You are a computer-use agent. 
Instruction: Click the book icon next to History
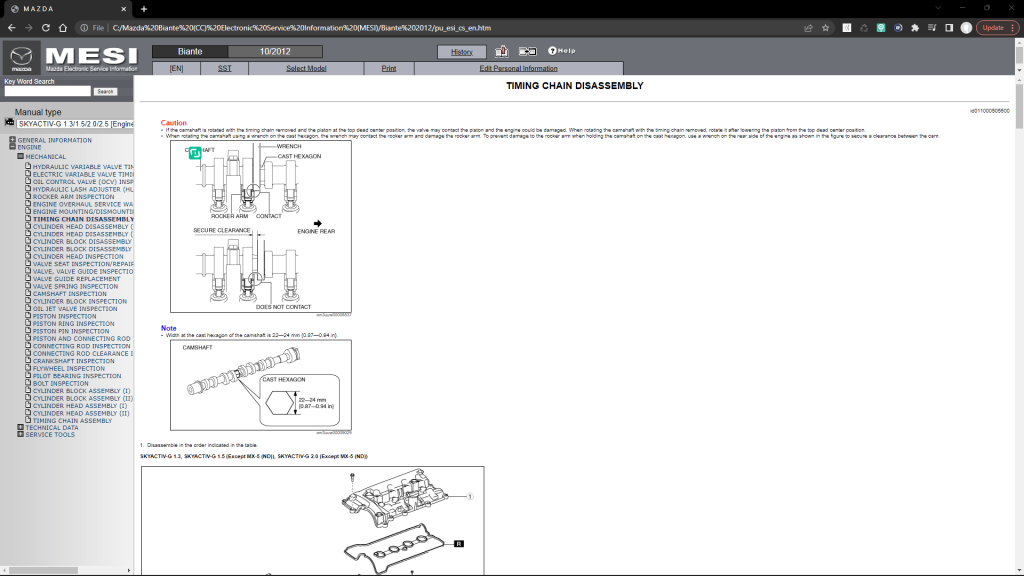(502, 51)
